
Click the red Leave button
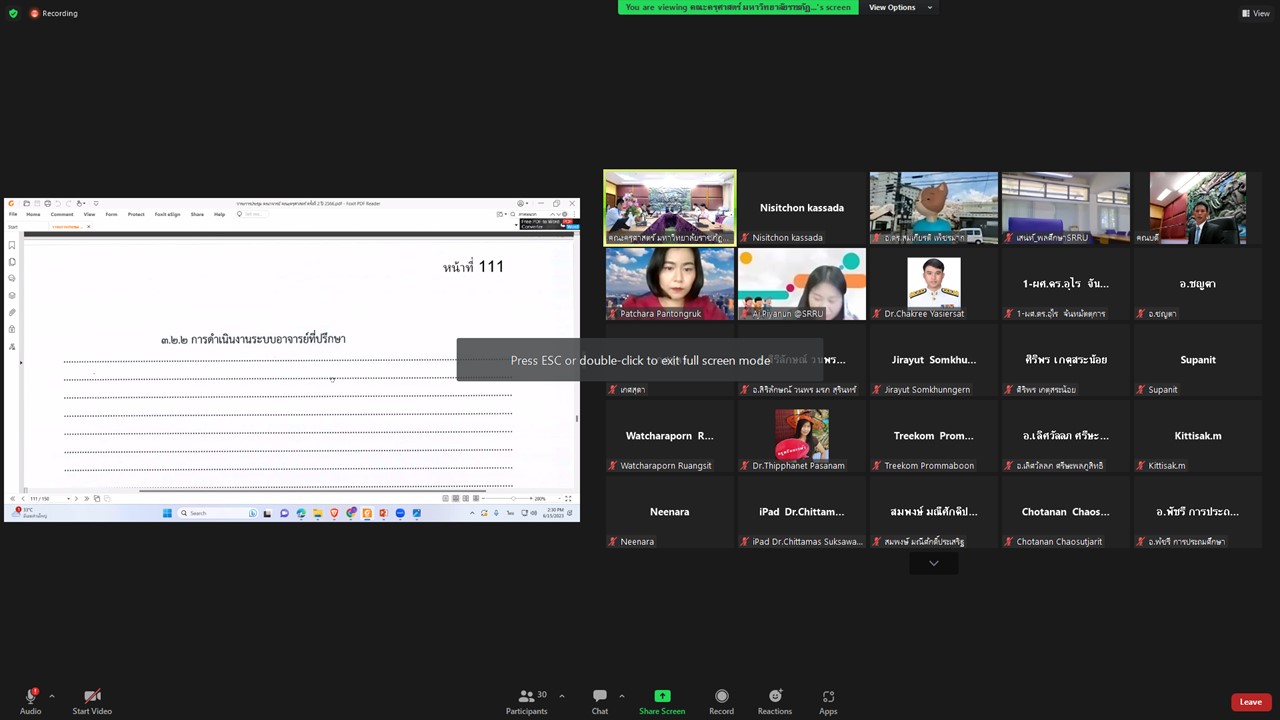pyautogui.click(x=1250, y=702)
